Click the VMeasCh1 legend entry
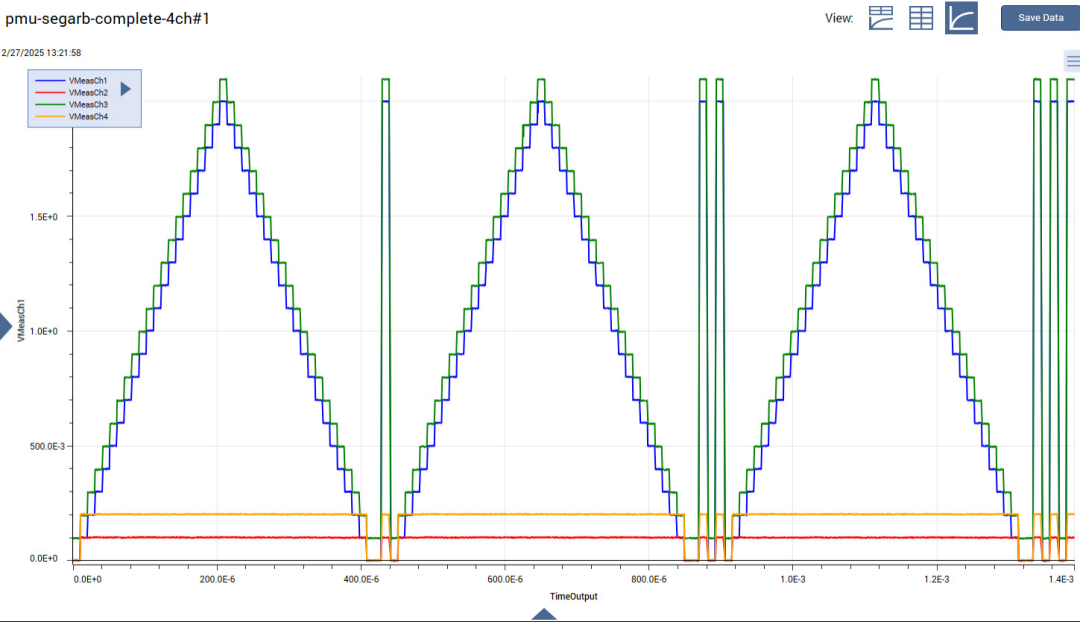1080x622 pixels. tap(87, 81)
